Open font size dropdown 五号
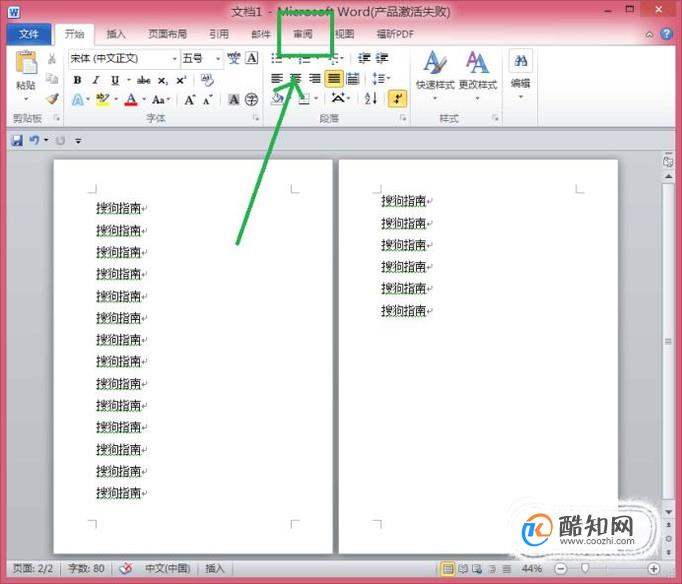 tap(217, 58)
